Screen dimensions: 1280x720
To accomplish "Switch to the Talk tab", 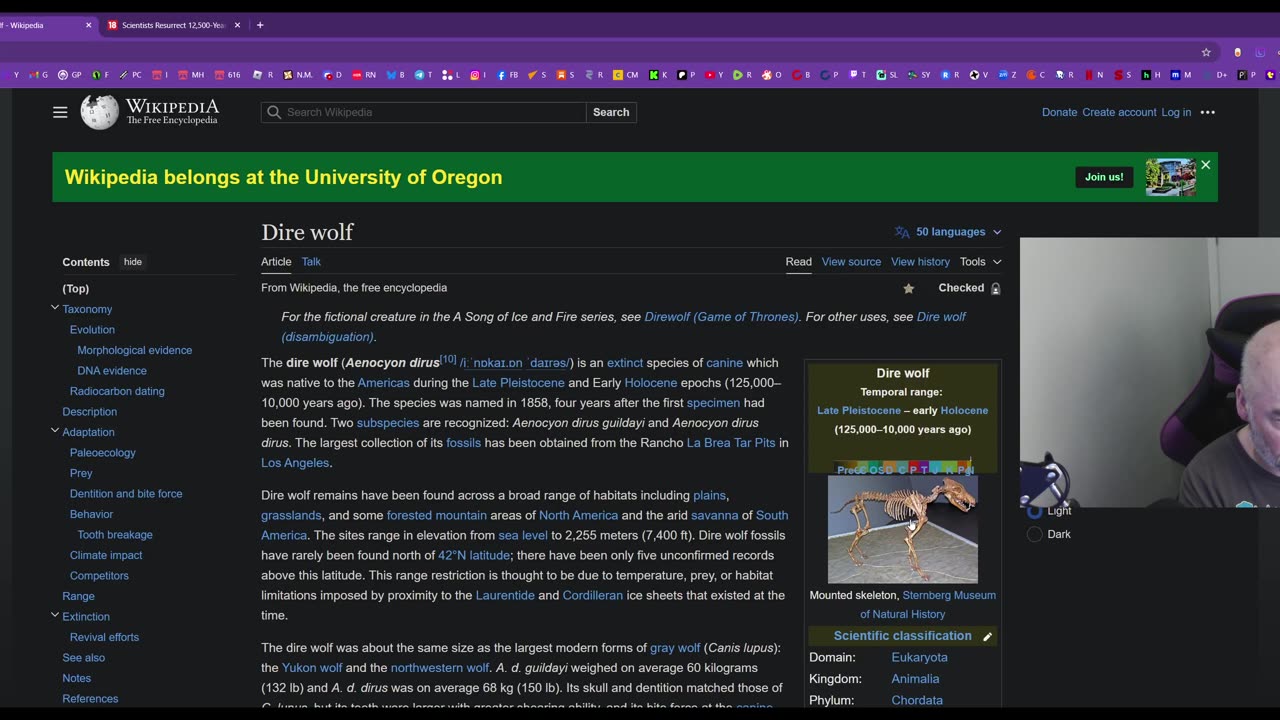I will 311,262.
